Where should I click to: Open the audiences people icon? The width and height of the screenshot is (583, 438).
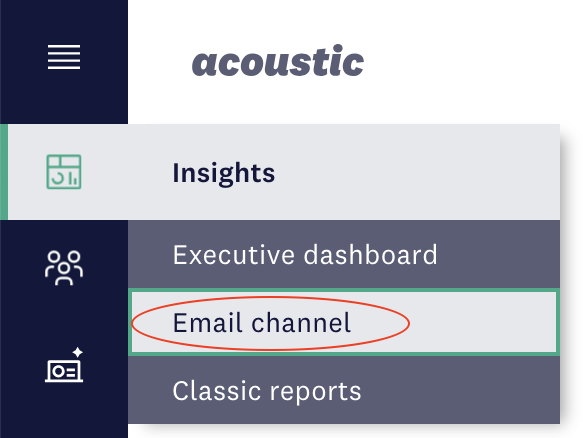pos(64,268)
